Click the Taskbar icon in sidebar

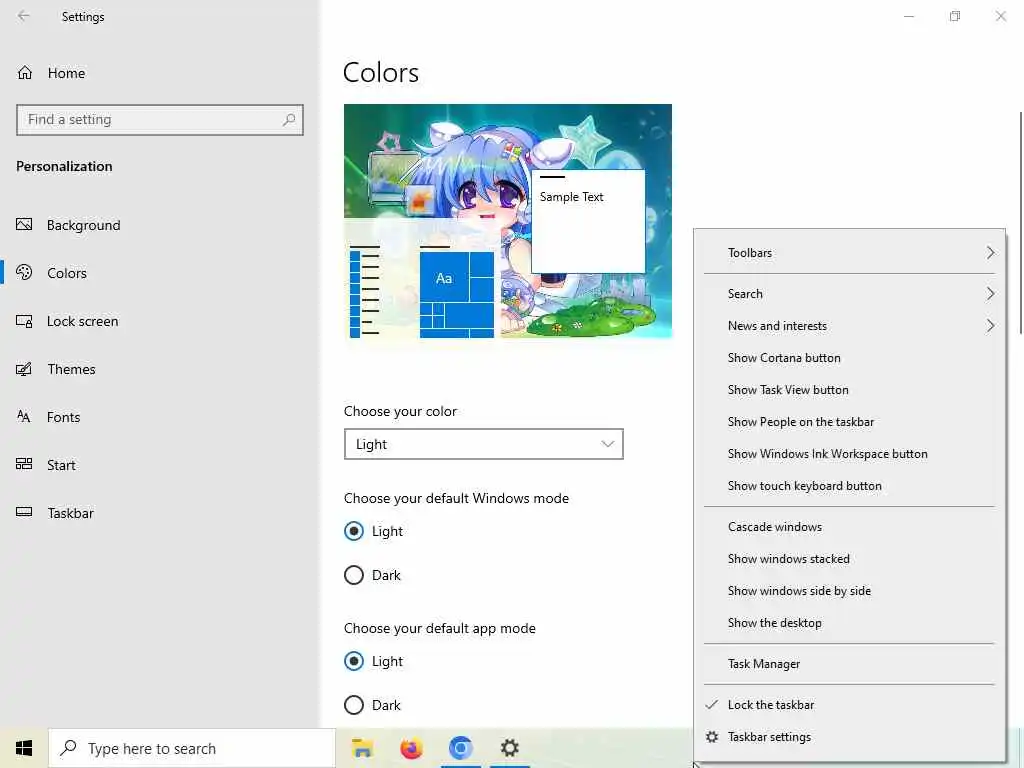tap(24, 512)
